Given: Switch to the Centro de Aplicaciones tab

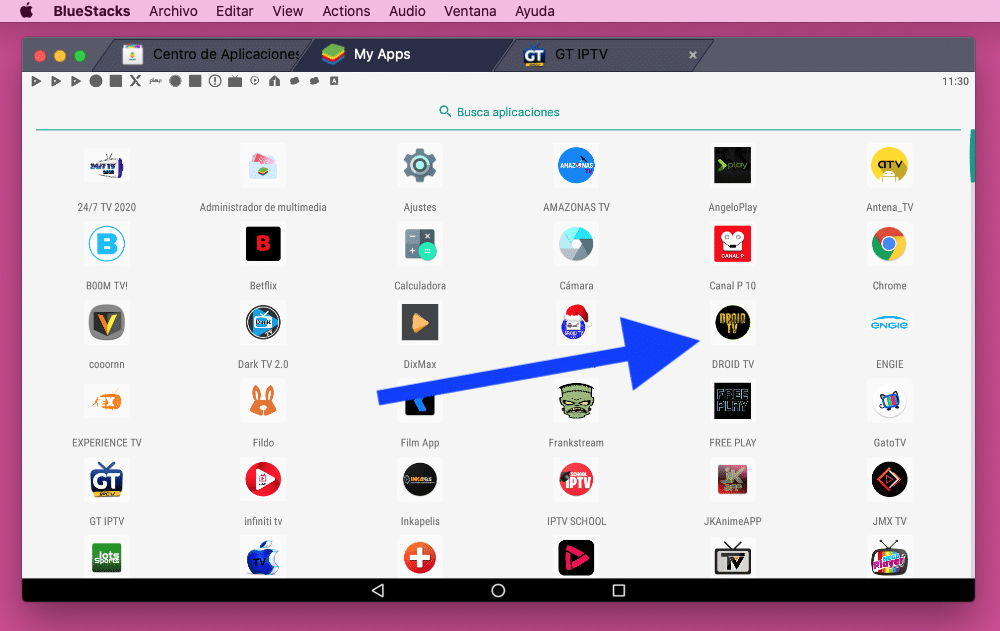Looking at the screenshot, I should (x=210, y=55).
